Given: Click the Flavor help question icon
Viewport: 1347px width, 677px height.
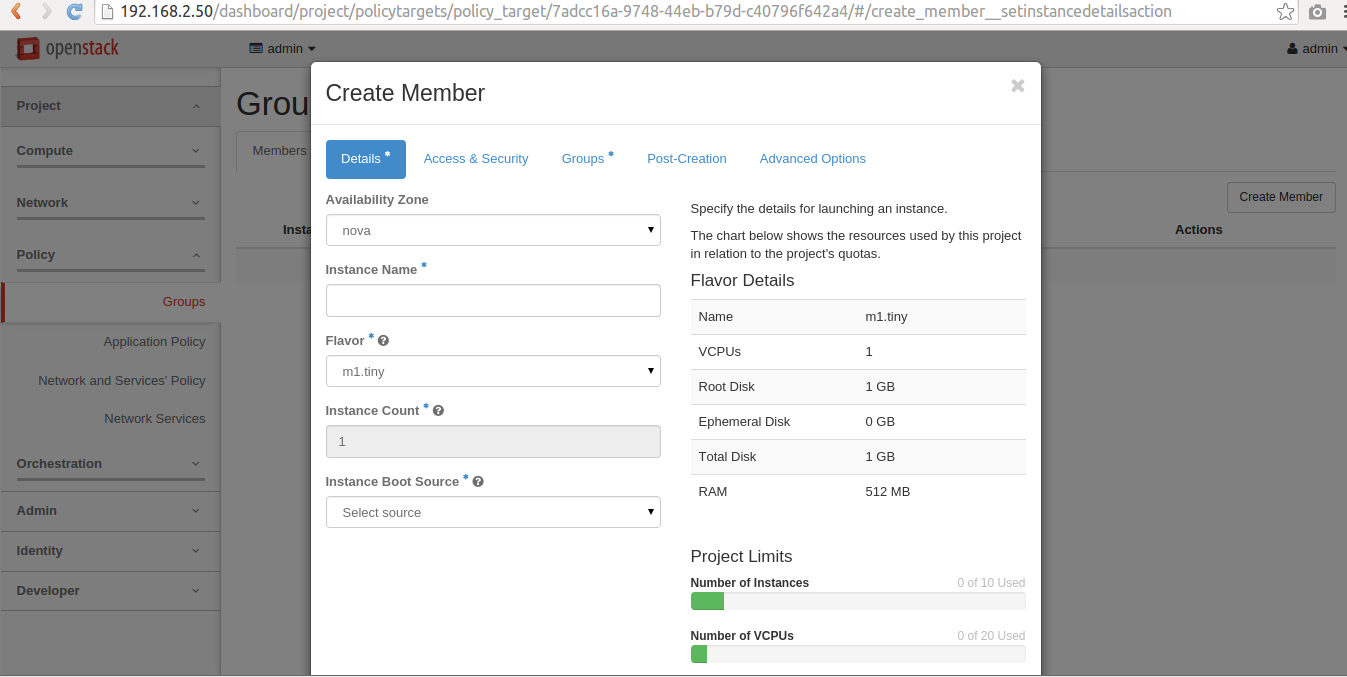Looking at the screenshot, I should 383,341.
